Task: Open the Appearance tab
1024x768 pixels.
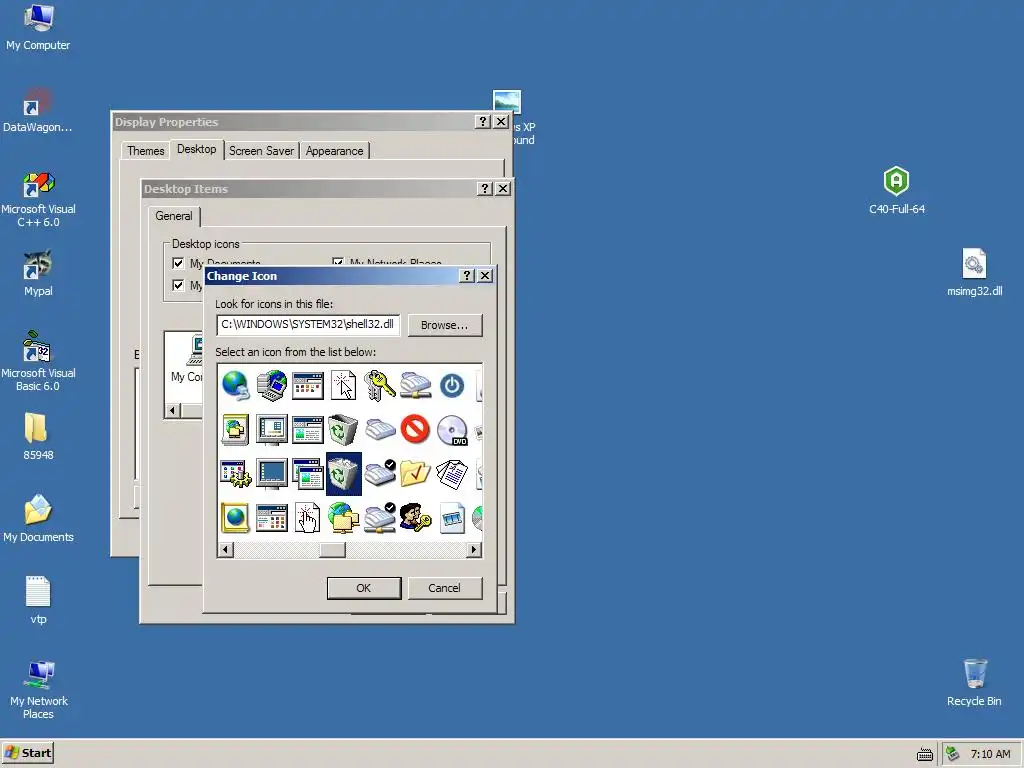Action: coord(334,151)
